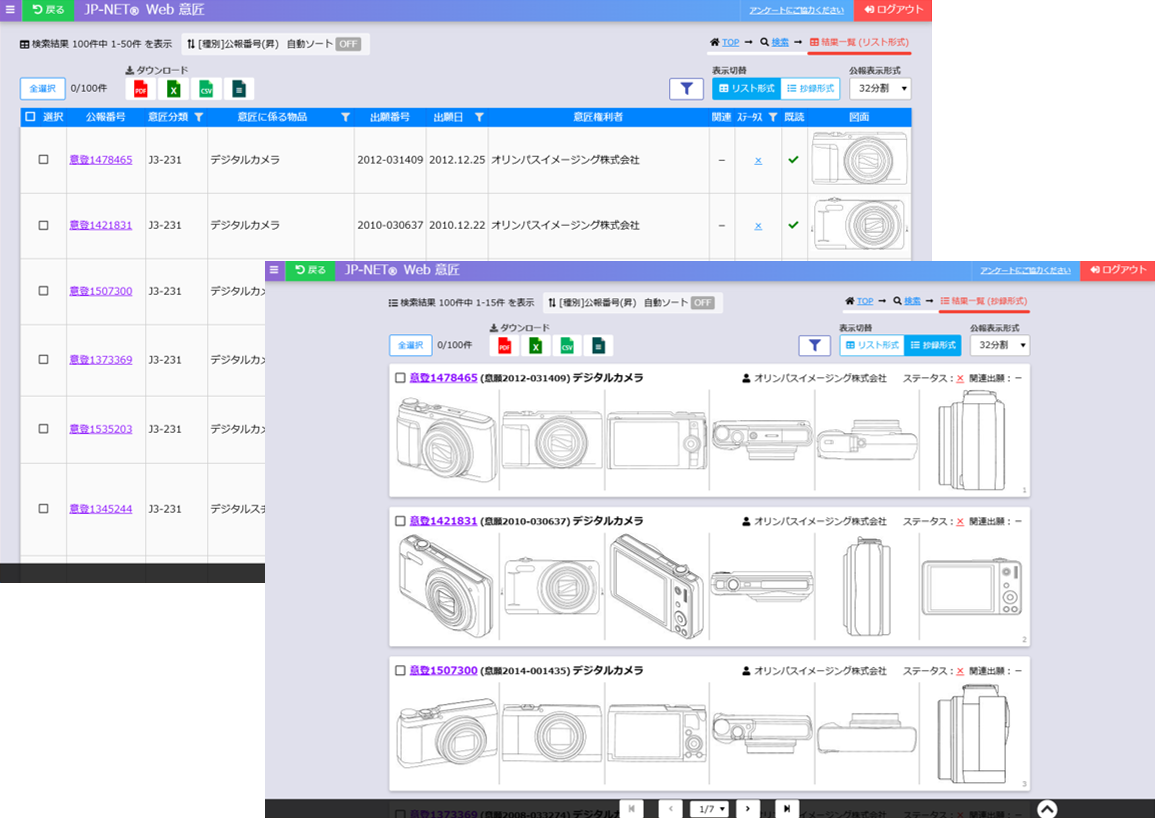This screenshot has height=818, width=1155.
Task: Check the row for 意登1535203 in list
Action: click(43, 429)
